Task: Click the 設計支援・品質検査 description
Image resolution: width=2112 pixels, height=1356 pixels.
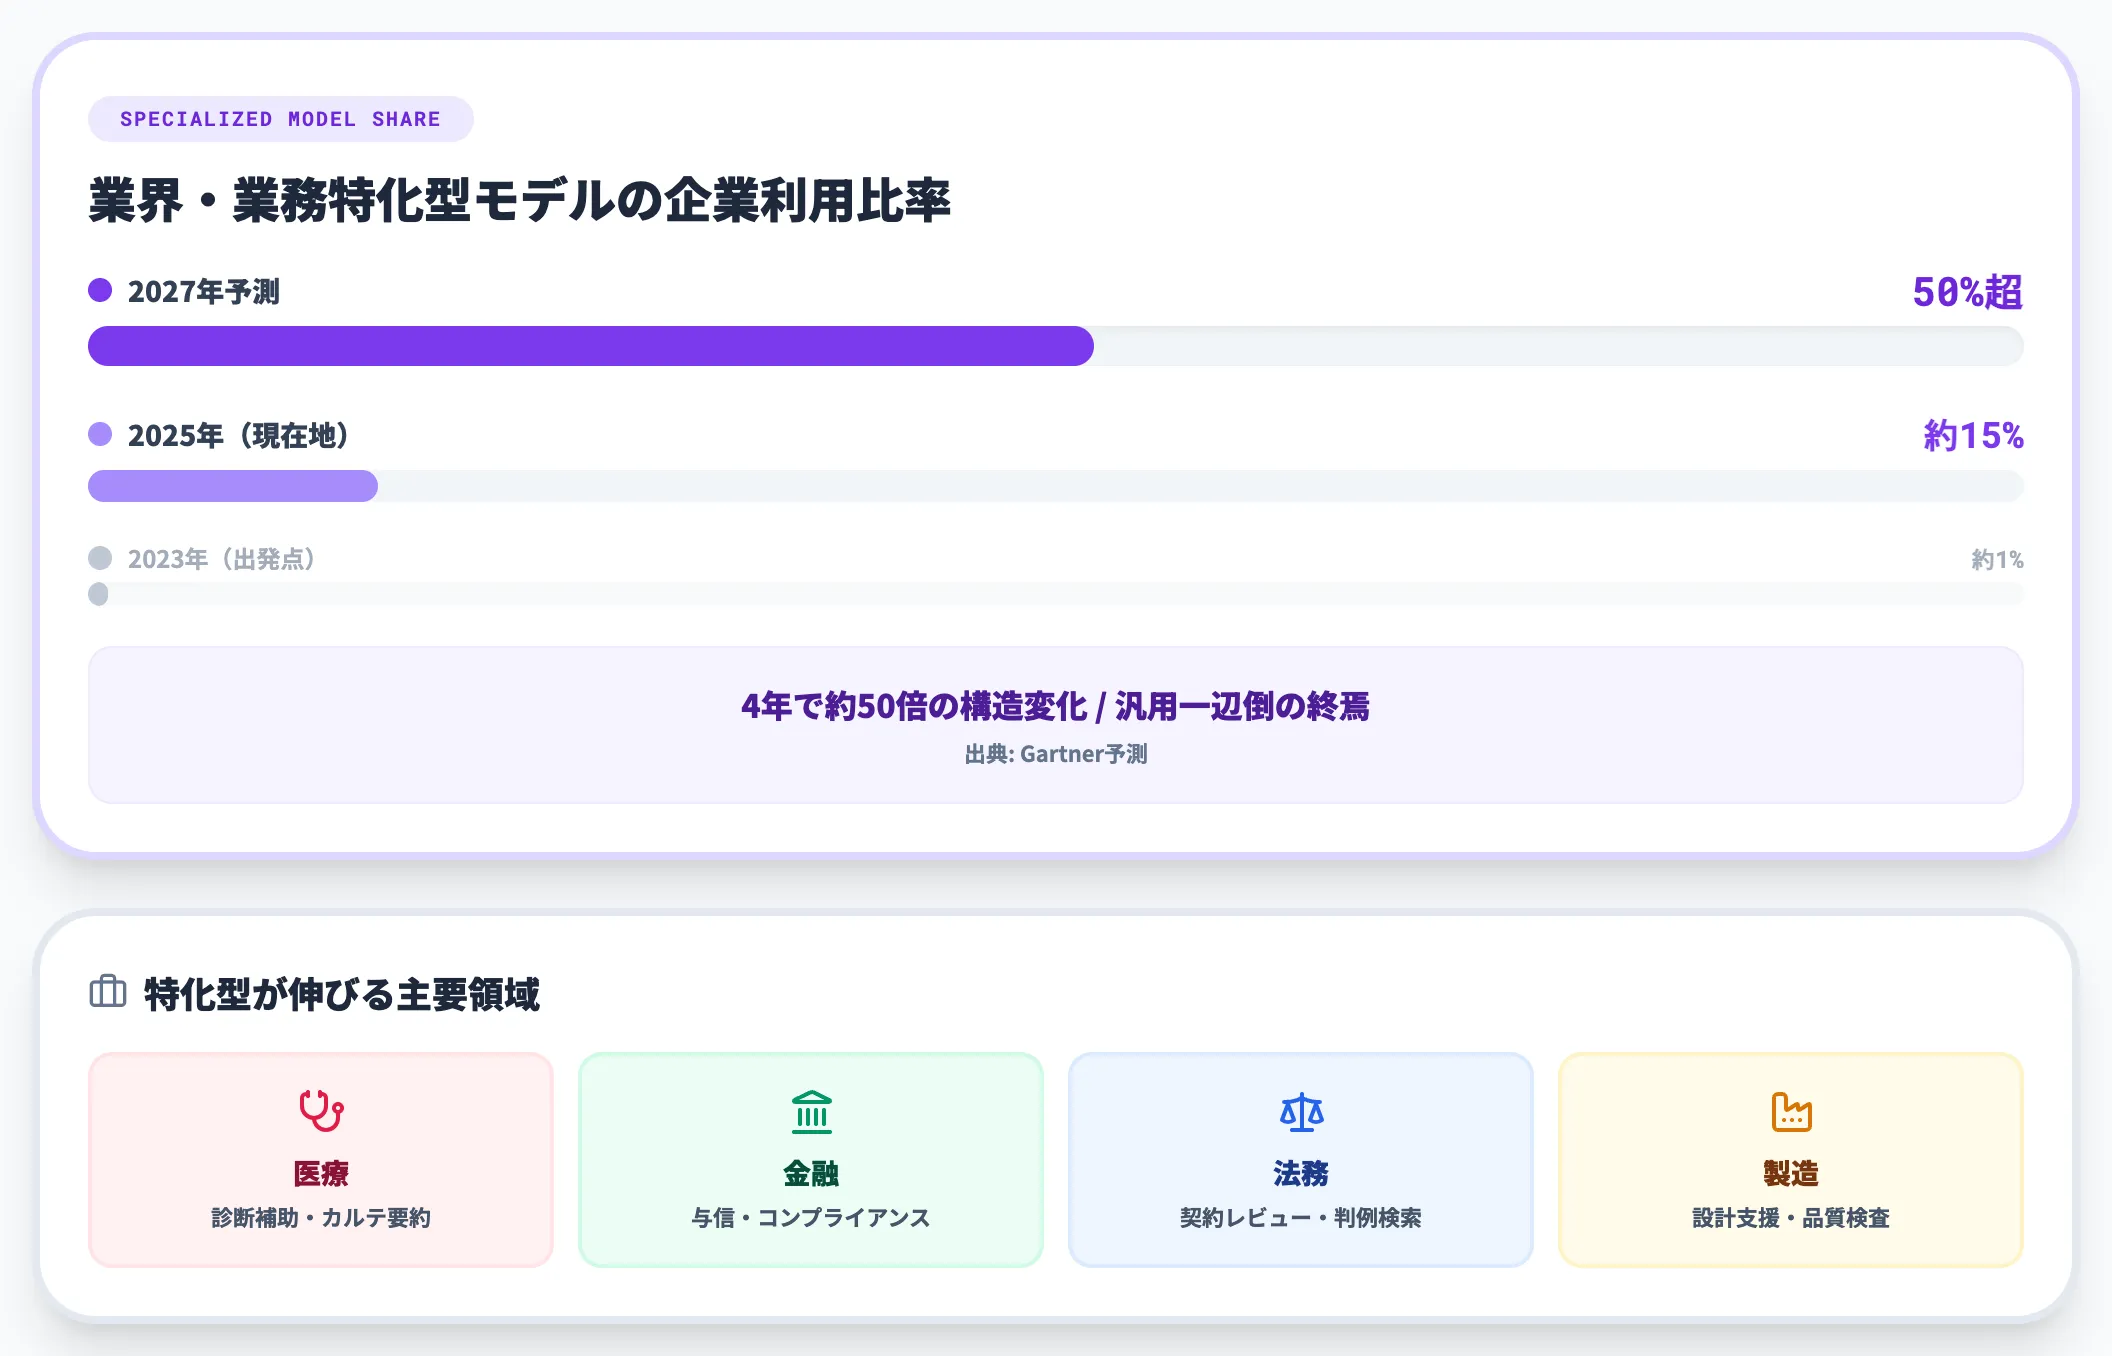Action: 1791,1218
